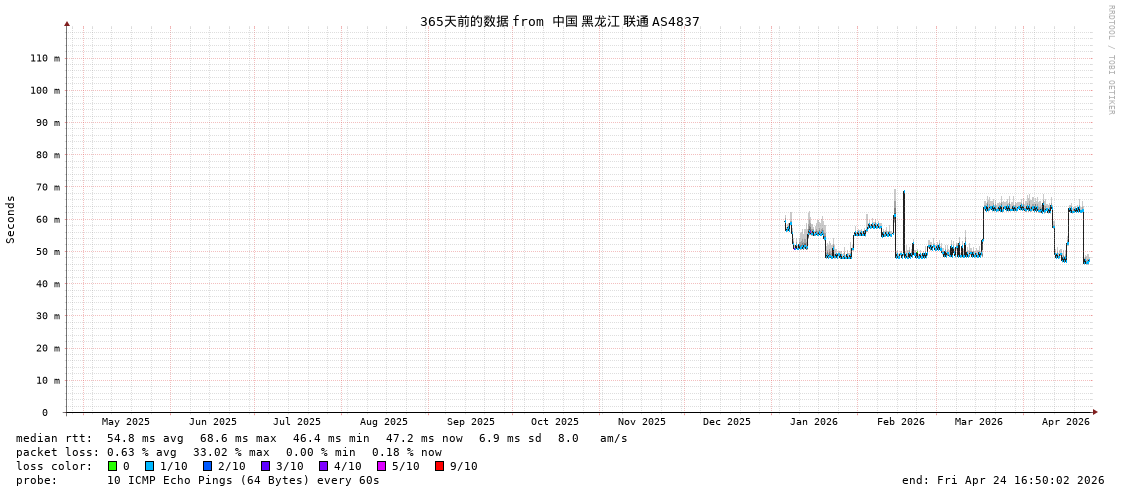Click the median rtt statistics line
This screenshot has width=1121, height=494.
coord(321,438)
